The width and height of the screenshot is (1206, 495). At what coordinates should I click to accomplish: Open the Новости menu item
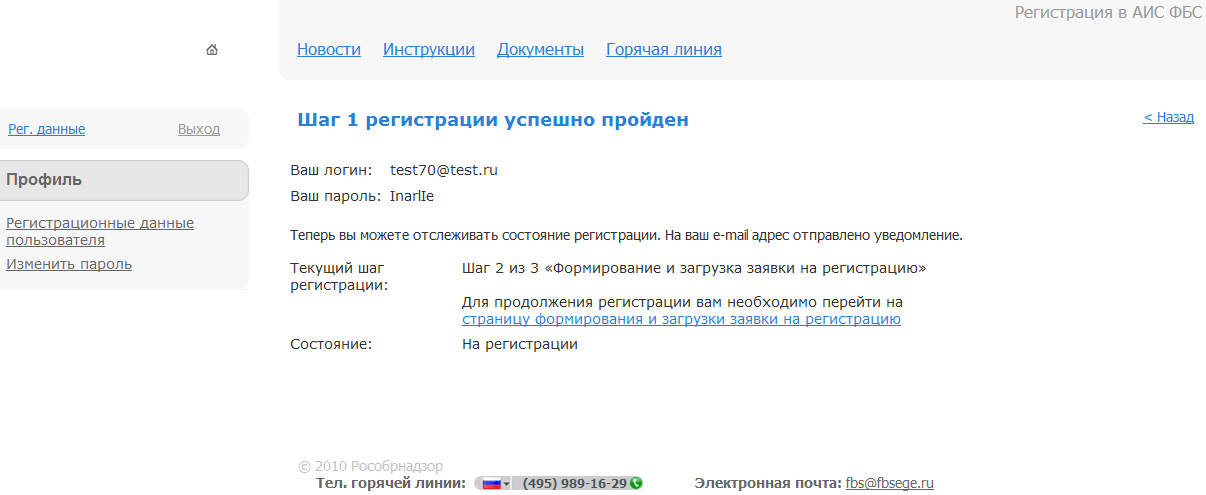click(x=329, y=50)
